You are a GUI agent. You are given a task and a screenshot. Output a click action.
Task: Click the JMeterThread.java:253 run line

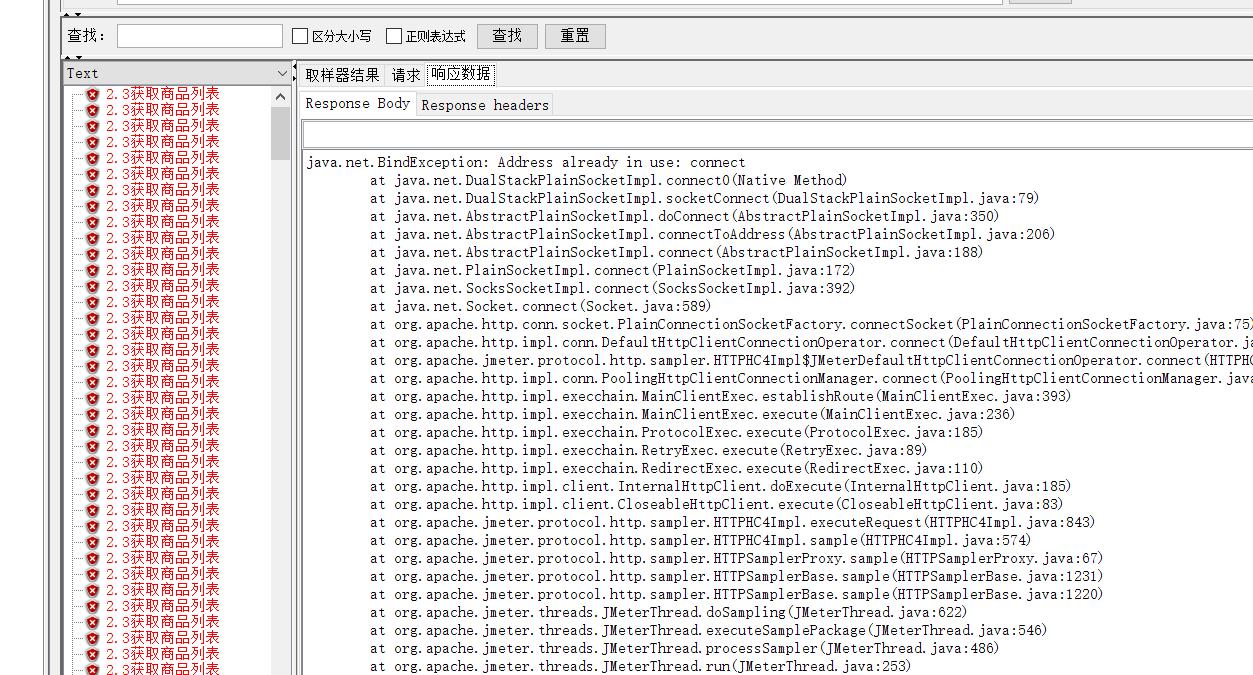point(640,666)
